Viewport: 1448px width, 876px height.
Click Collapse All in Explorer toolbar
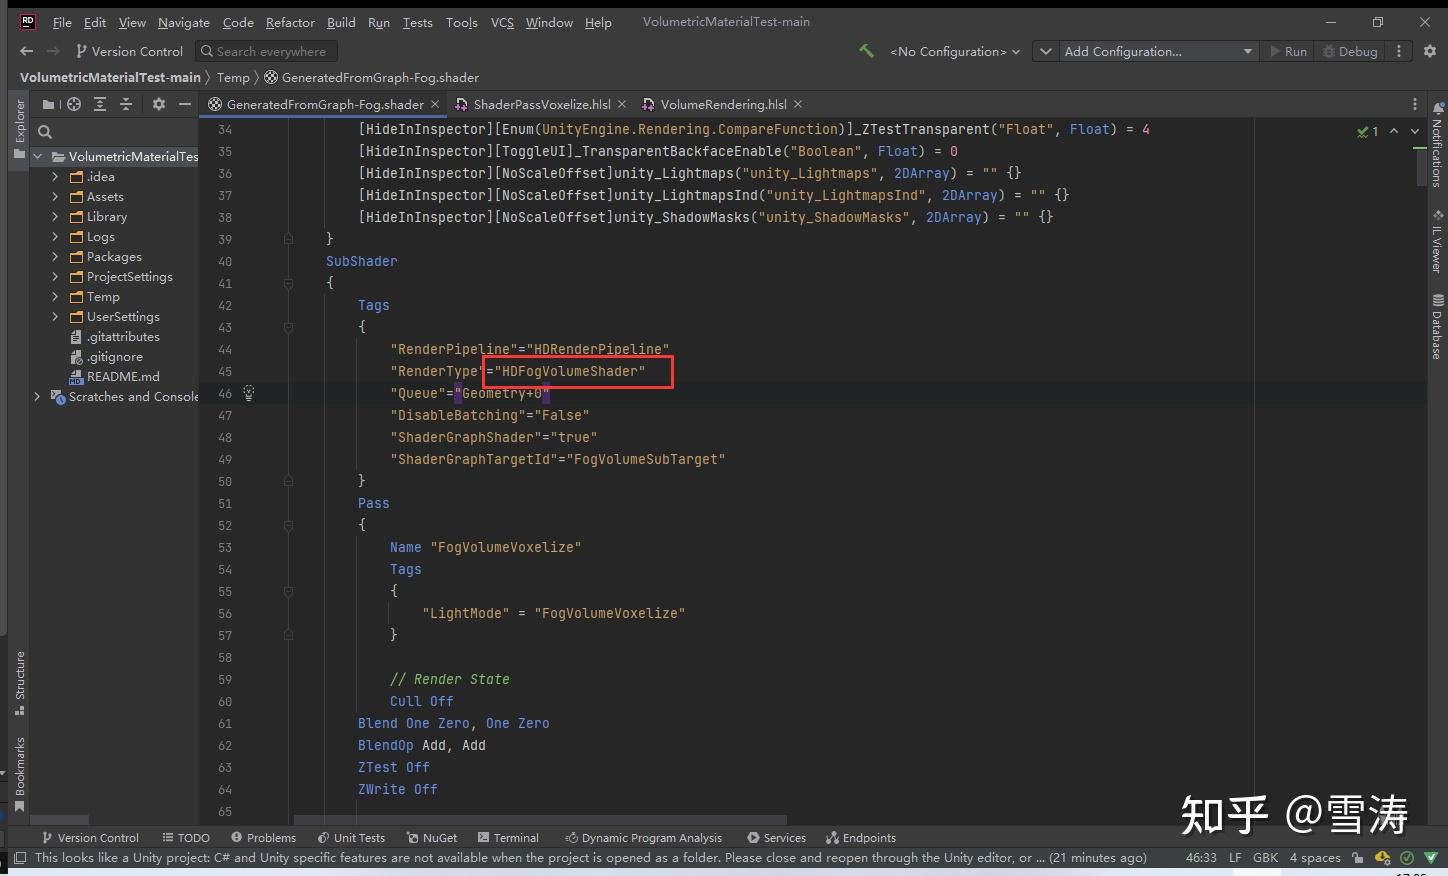coord(126,104)
